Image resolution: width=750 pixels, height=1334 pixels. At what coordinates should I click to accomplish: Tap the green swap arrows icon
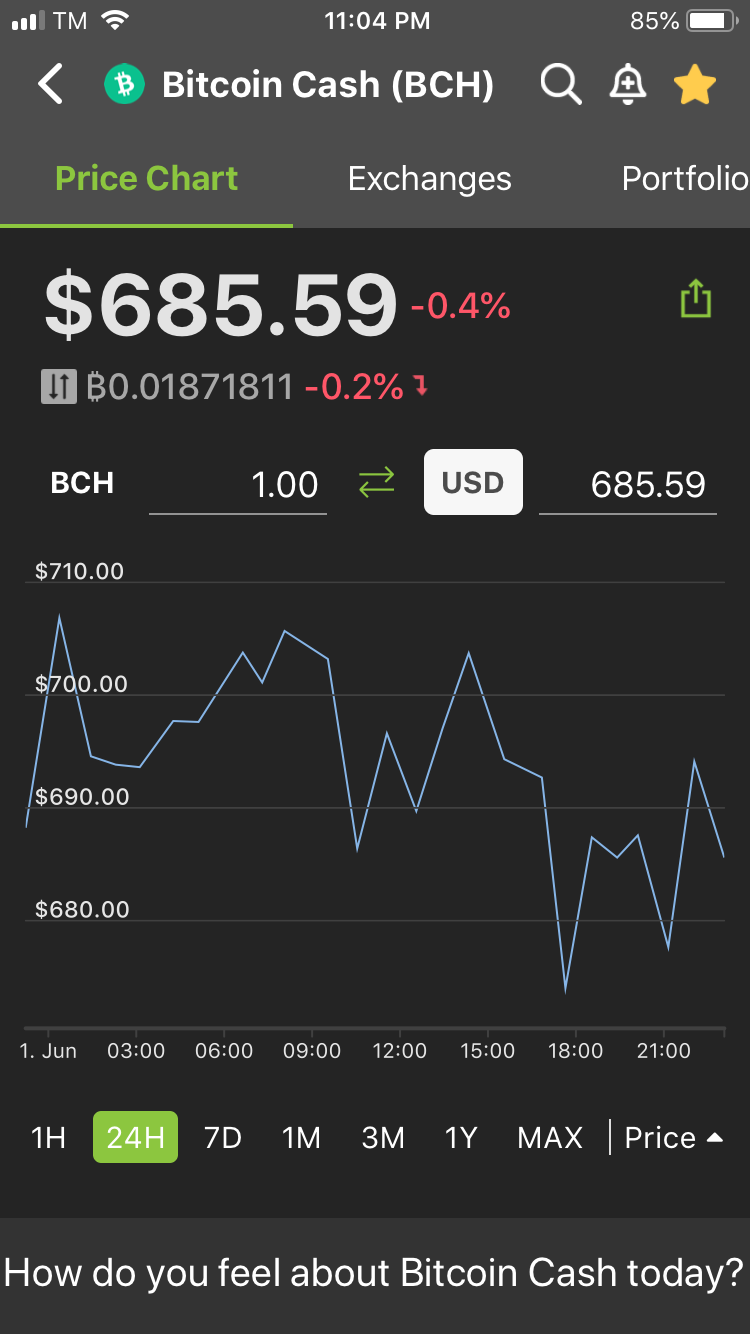pyautogui.click(x=377, y=483)
